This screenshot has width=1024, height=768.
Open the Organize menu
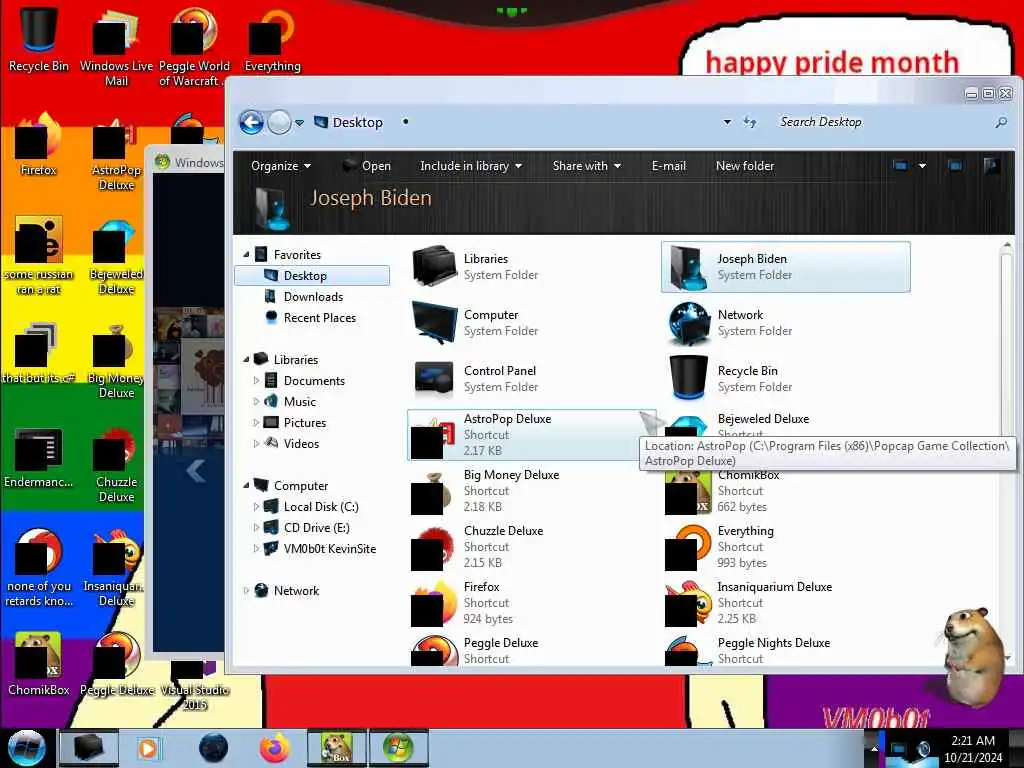click(x=281, y=166)
